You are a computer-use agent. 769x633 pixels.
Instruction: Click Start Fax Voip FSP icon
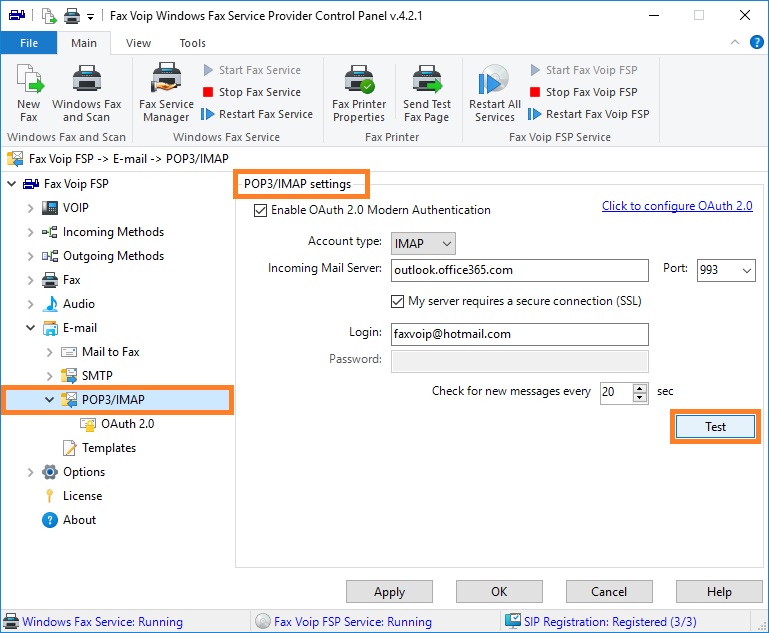(x=535, y=70)
